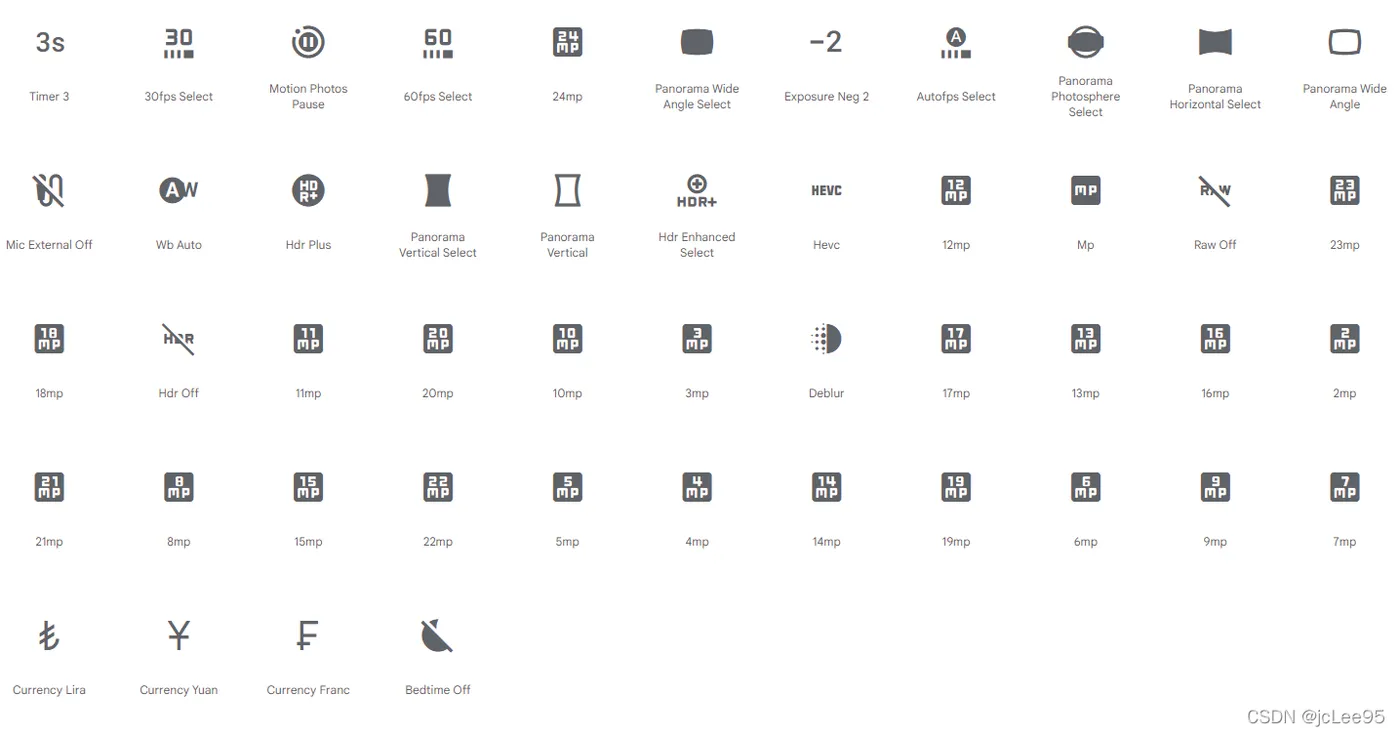Select the 24mp icon
The width and height of the screenshot is (1400, 736).
[x=567, y=42]
